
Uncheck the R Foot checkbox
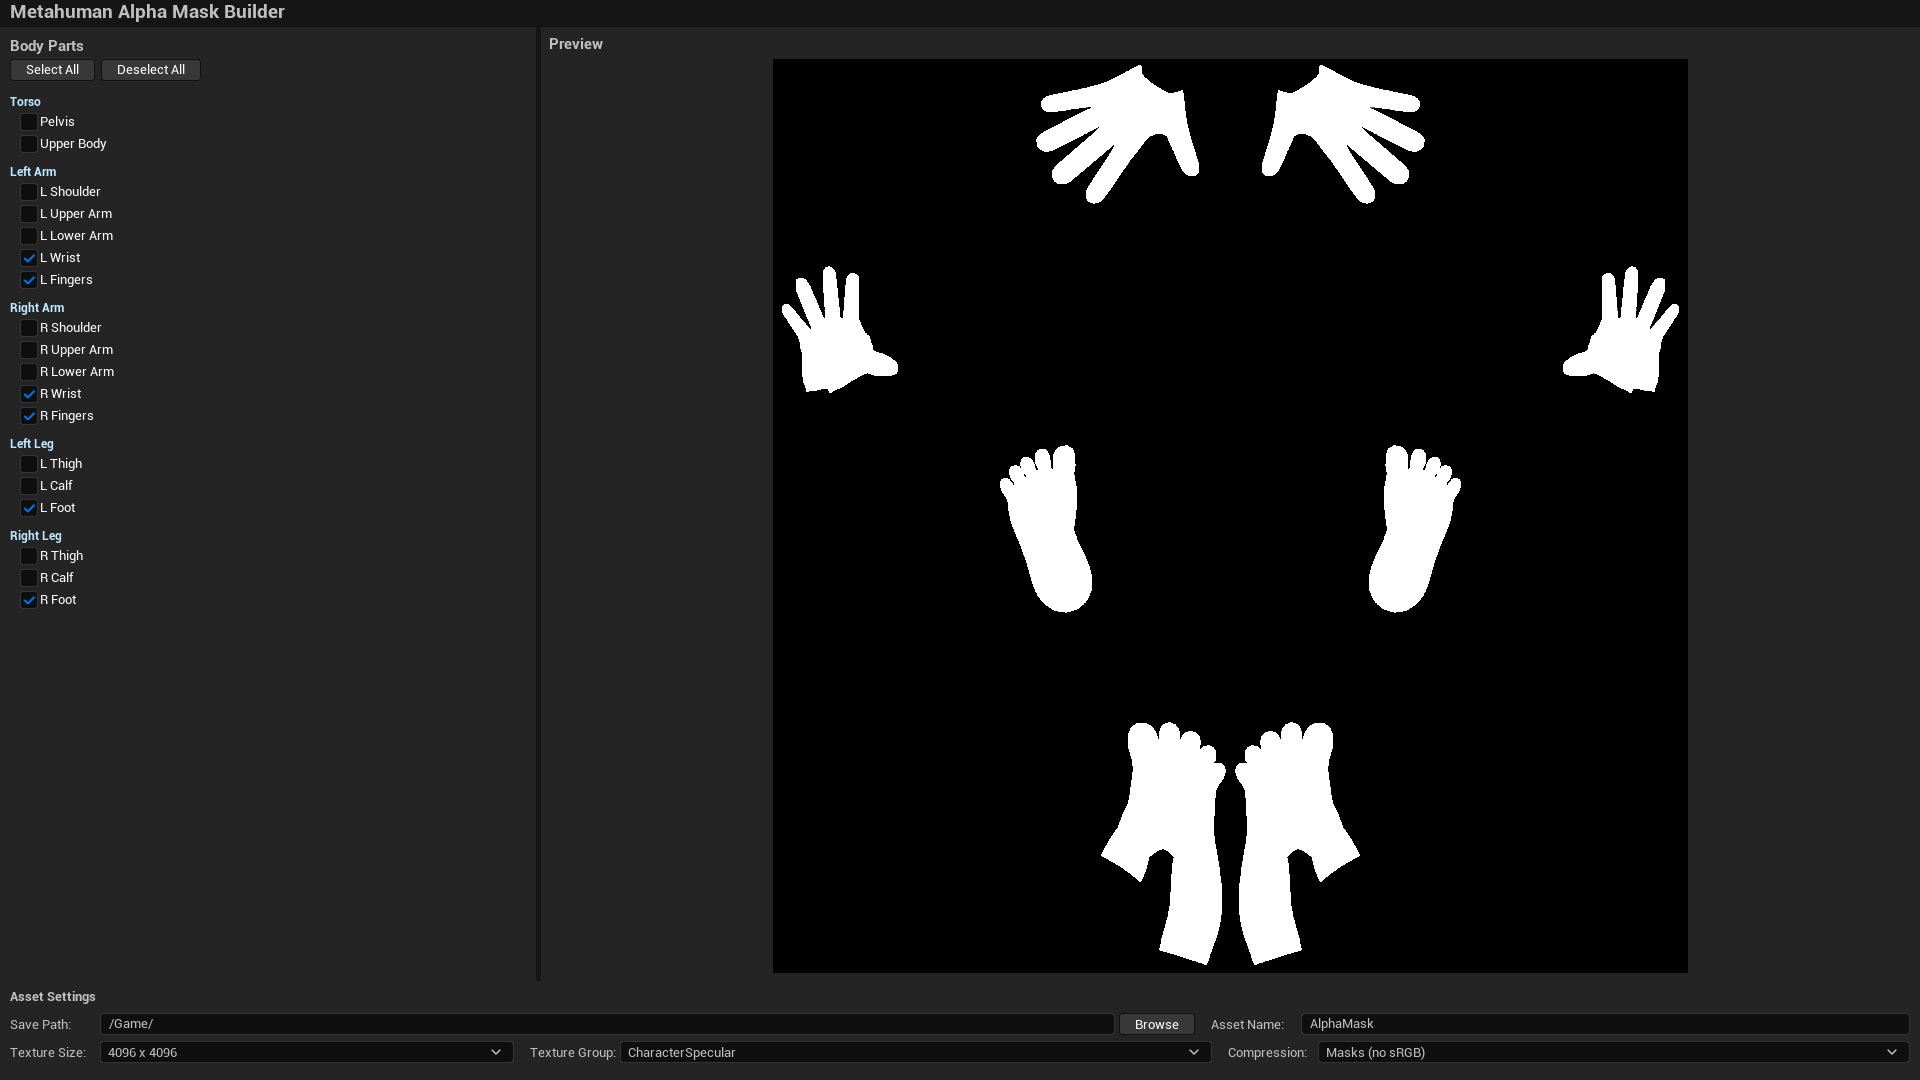tap(29, 600)
